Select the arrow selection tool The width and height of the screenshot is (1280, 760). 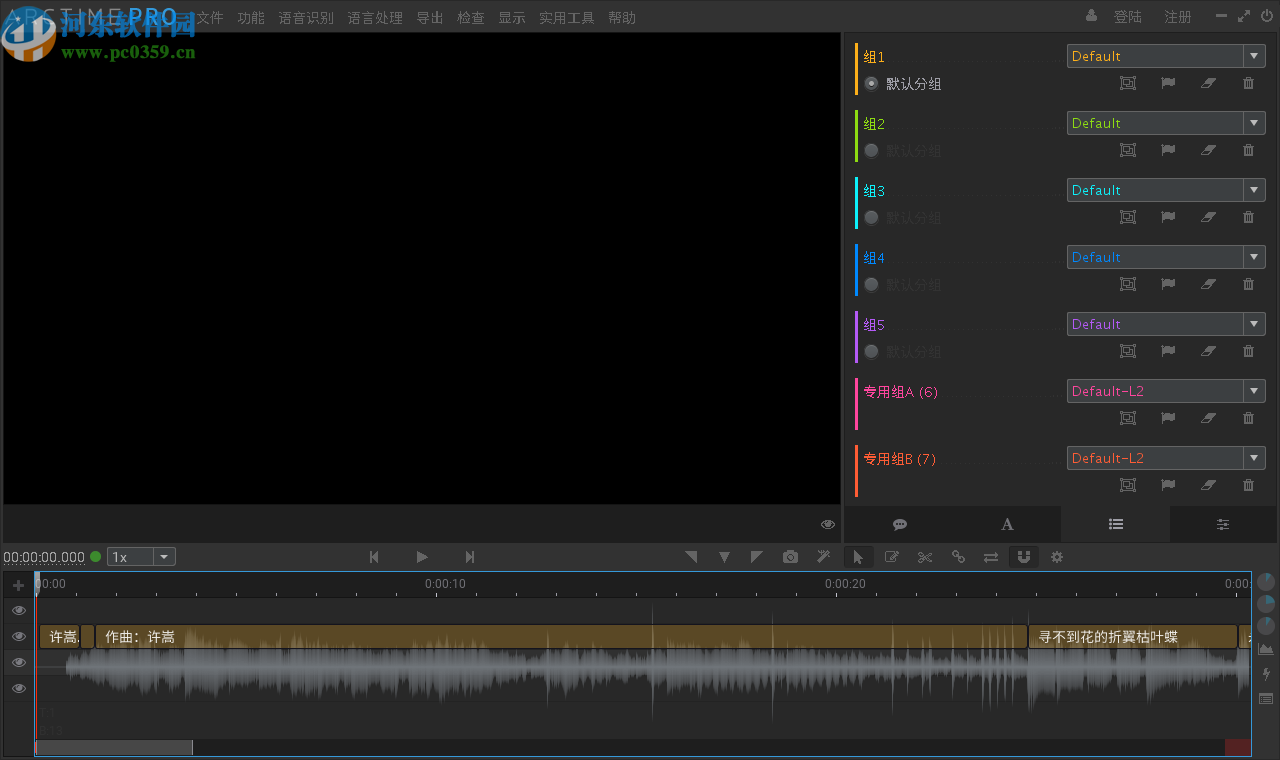click(858, 557)
